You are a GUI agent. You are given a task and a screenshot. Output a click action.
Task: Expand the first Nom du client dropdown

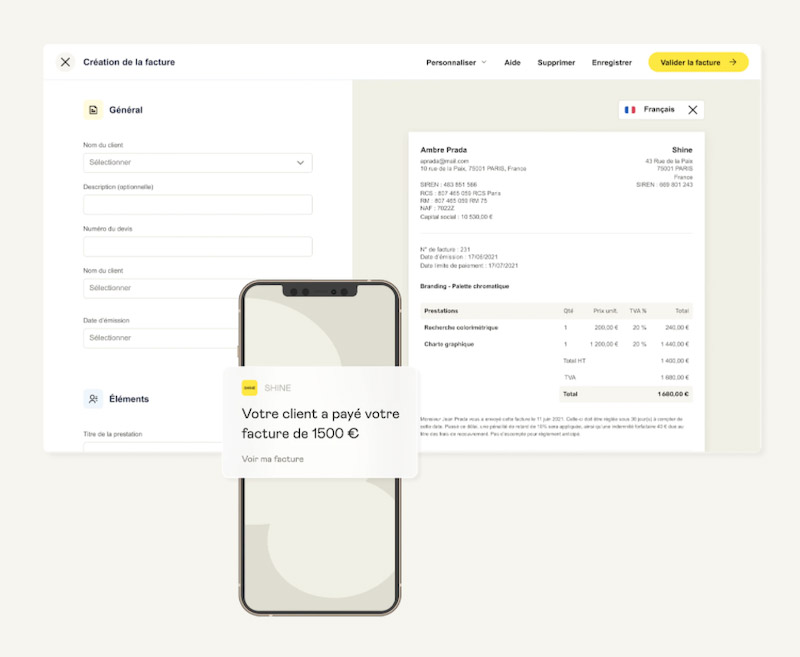(x=197, y=163)
